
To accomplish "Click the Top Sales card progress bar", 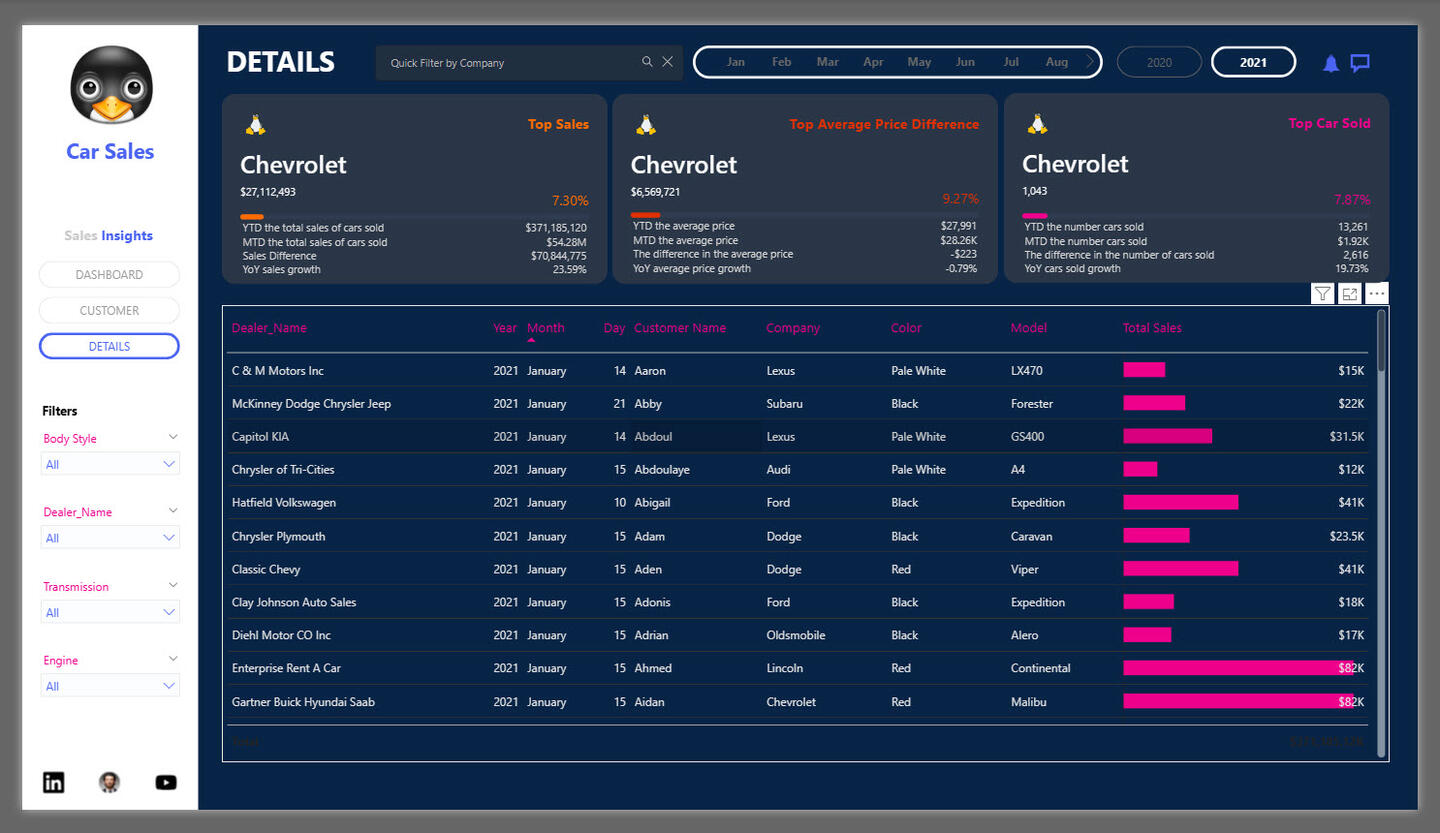I will (x=414, y=216).
